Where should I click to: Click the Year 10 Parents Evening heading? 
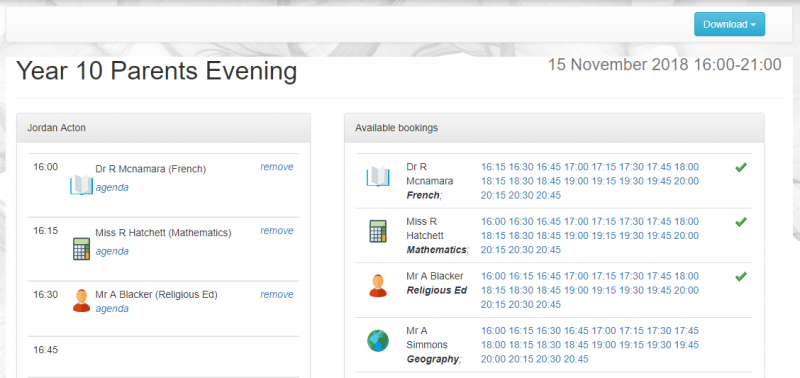click(157, 71)
